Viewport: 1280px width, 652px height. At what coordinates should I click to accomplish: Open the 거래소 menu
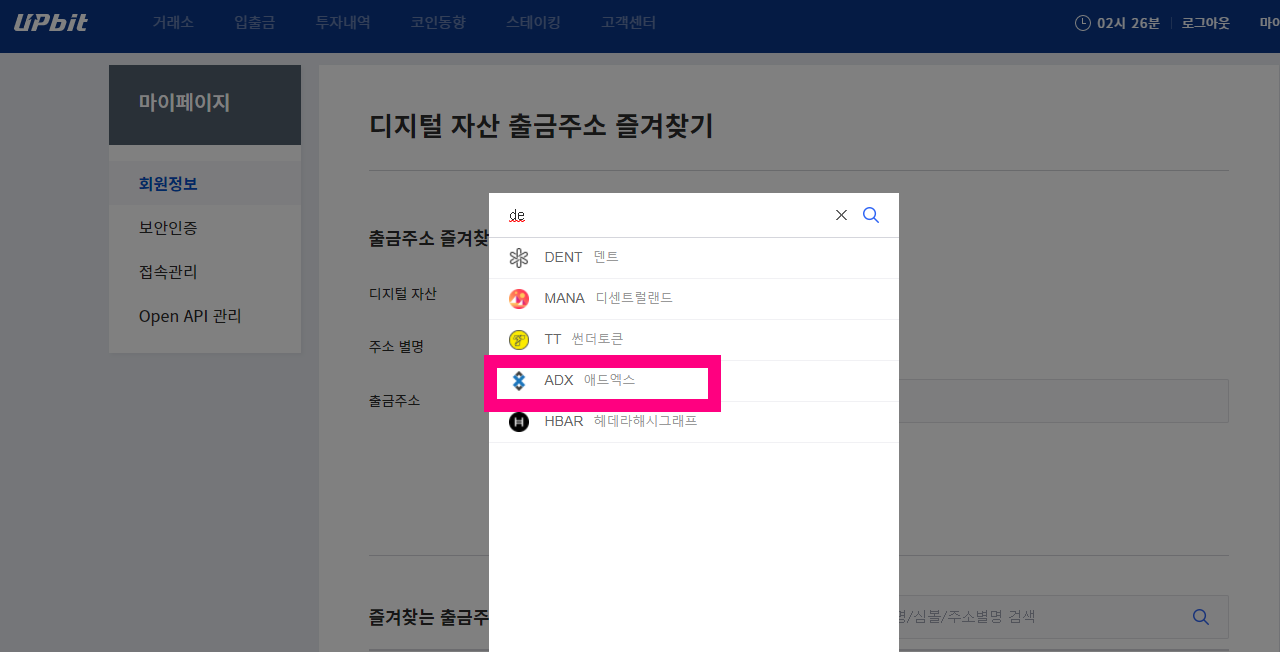point(173,22)
